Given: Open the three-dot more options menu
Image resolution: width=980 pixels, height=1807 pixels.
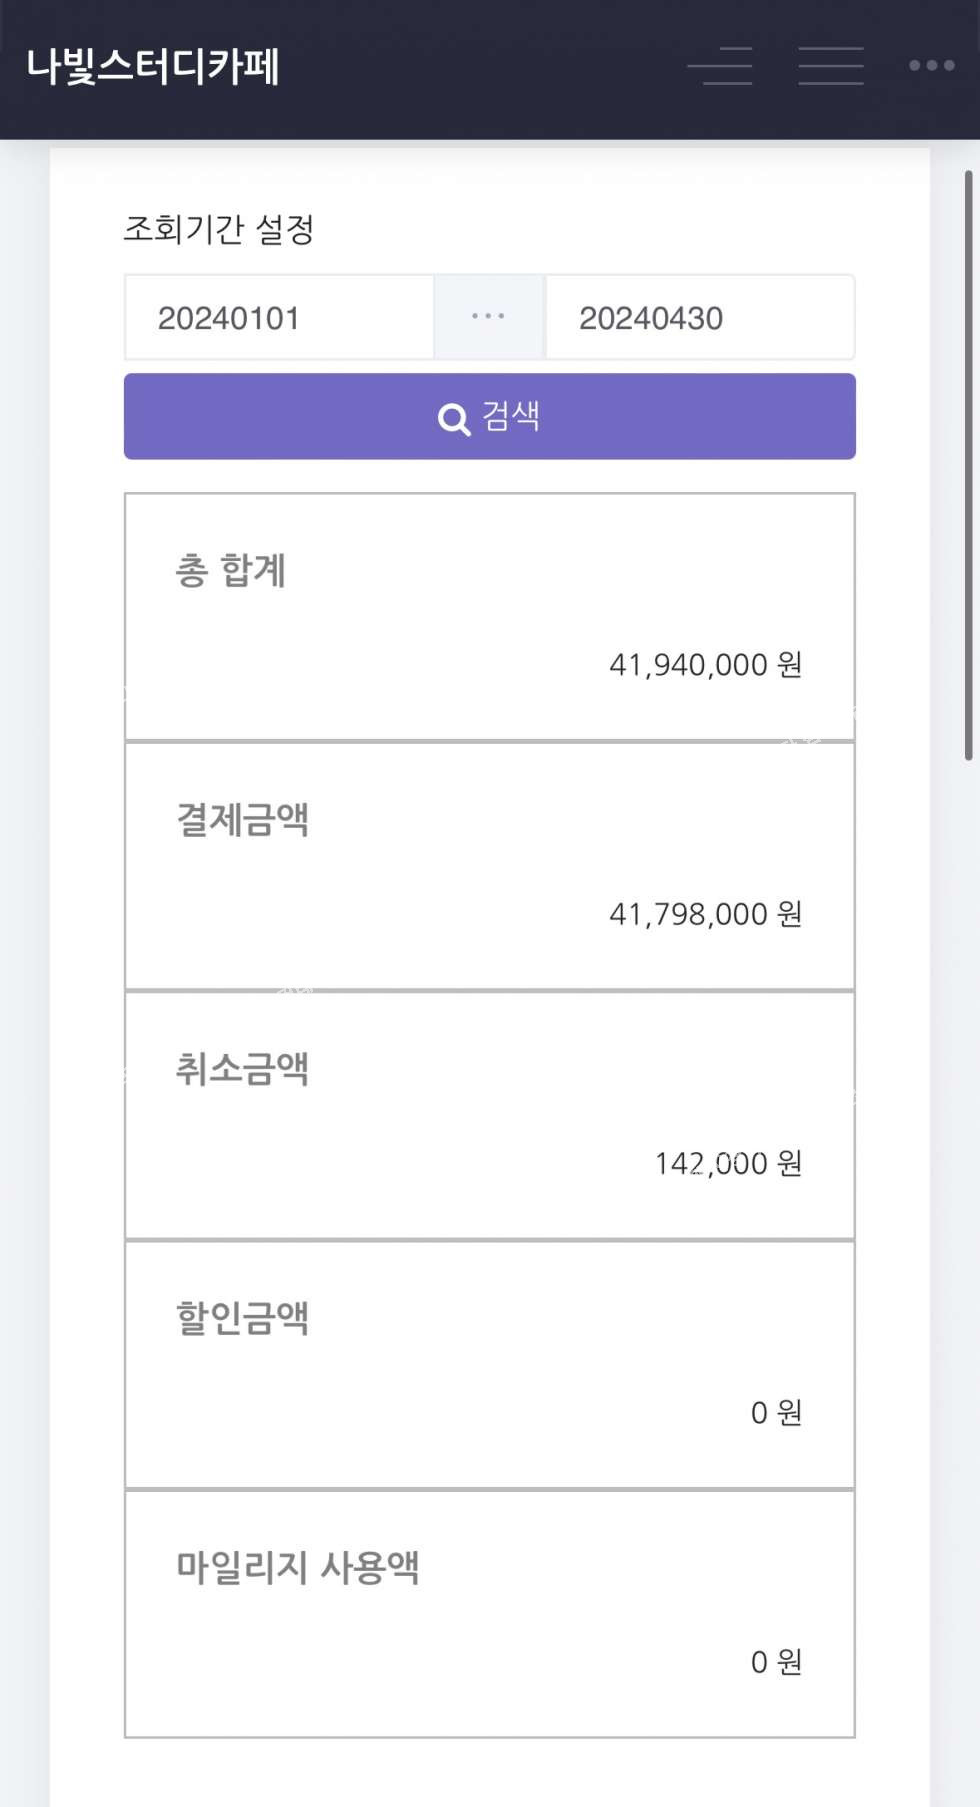Looking at the screenshot, I should pyautogui.click(x=931, y=66).
